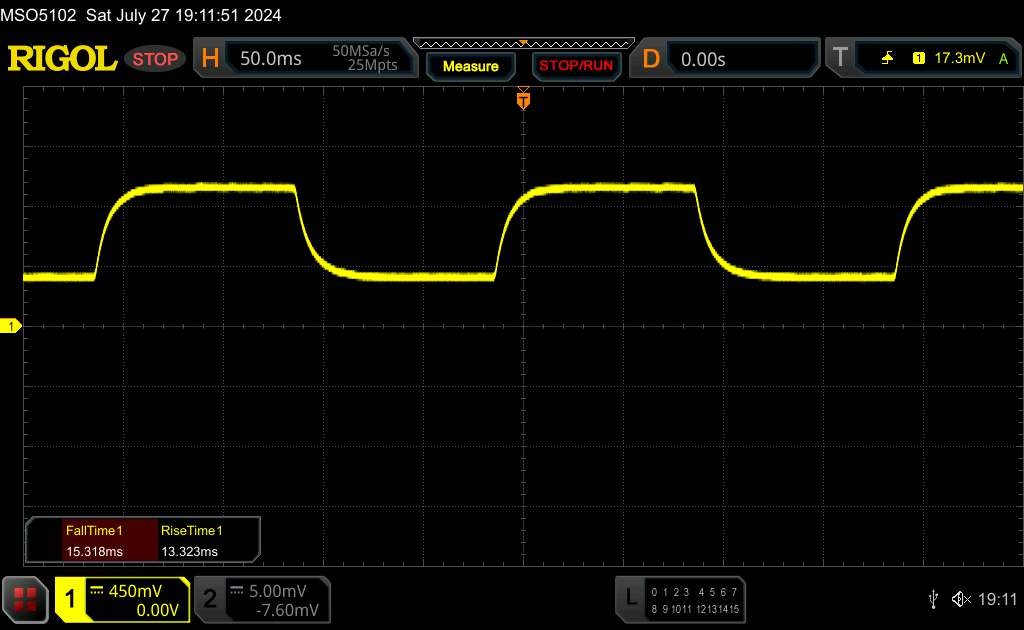Click channel 1 450mV scale value
1024x630 pixels.
tap(135, 591)
